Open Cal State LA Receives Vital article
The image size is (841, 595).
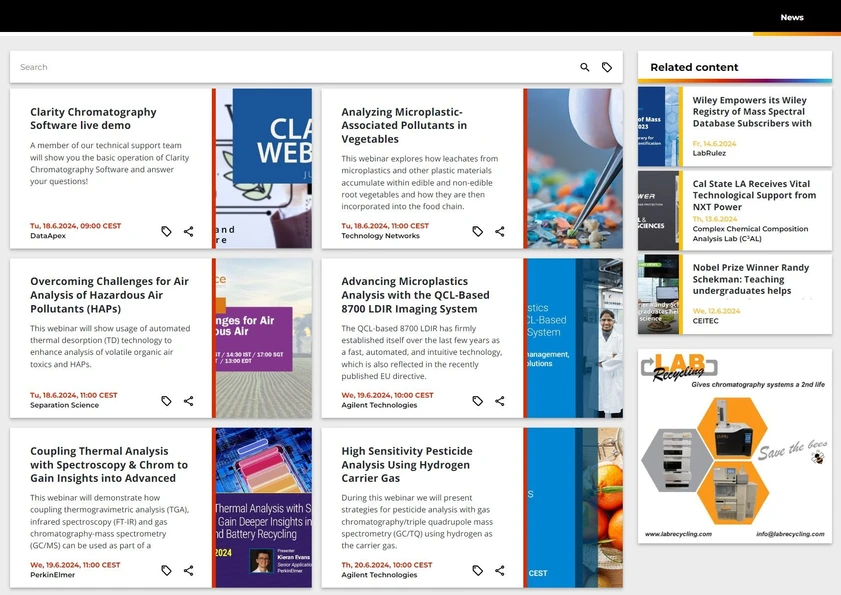pyautogui.click(x=754, y=195)
